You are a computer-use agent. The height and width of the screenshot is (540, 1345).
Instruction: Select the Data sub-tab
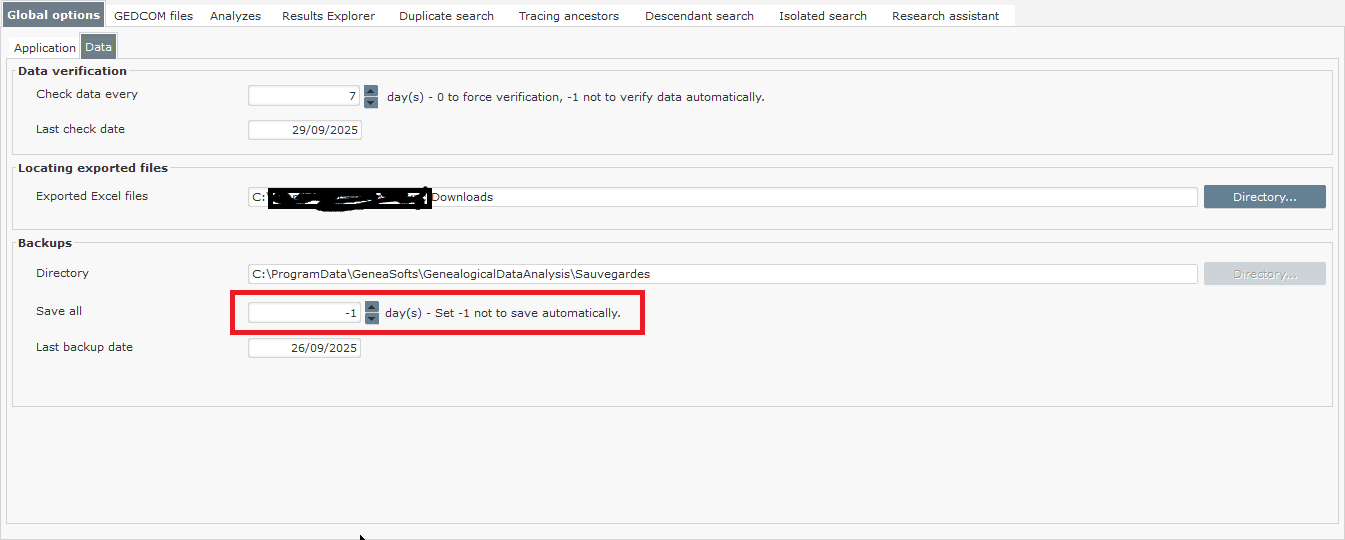[x=98, y=47]
